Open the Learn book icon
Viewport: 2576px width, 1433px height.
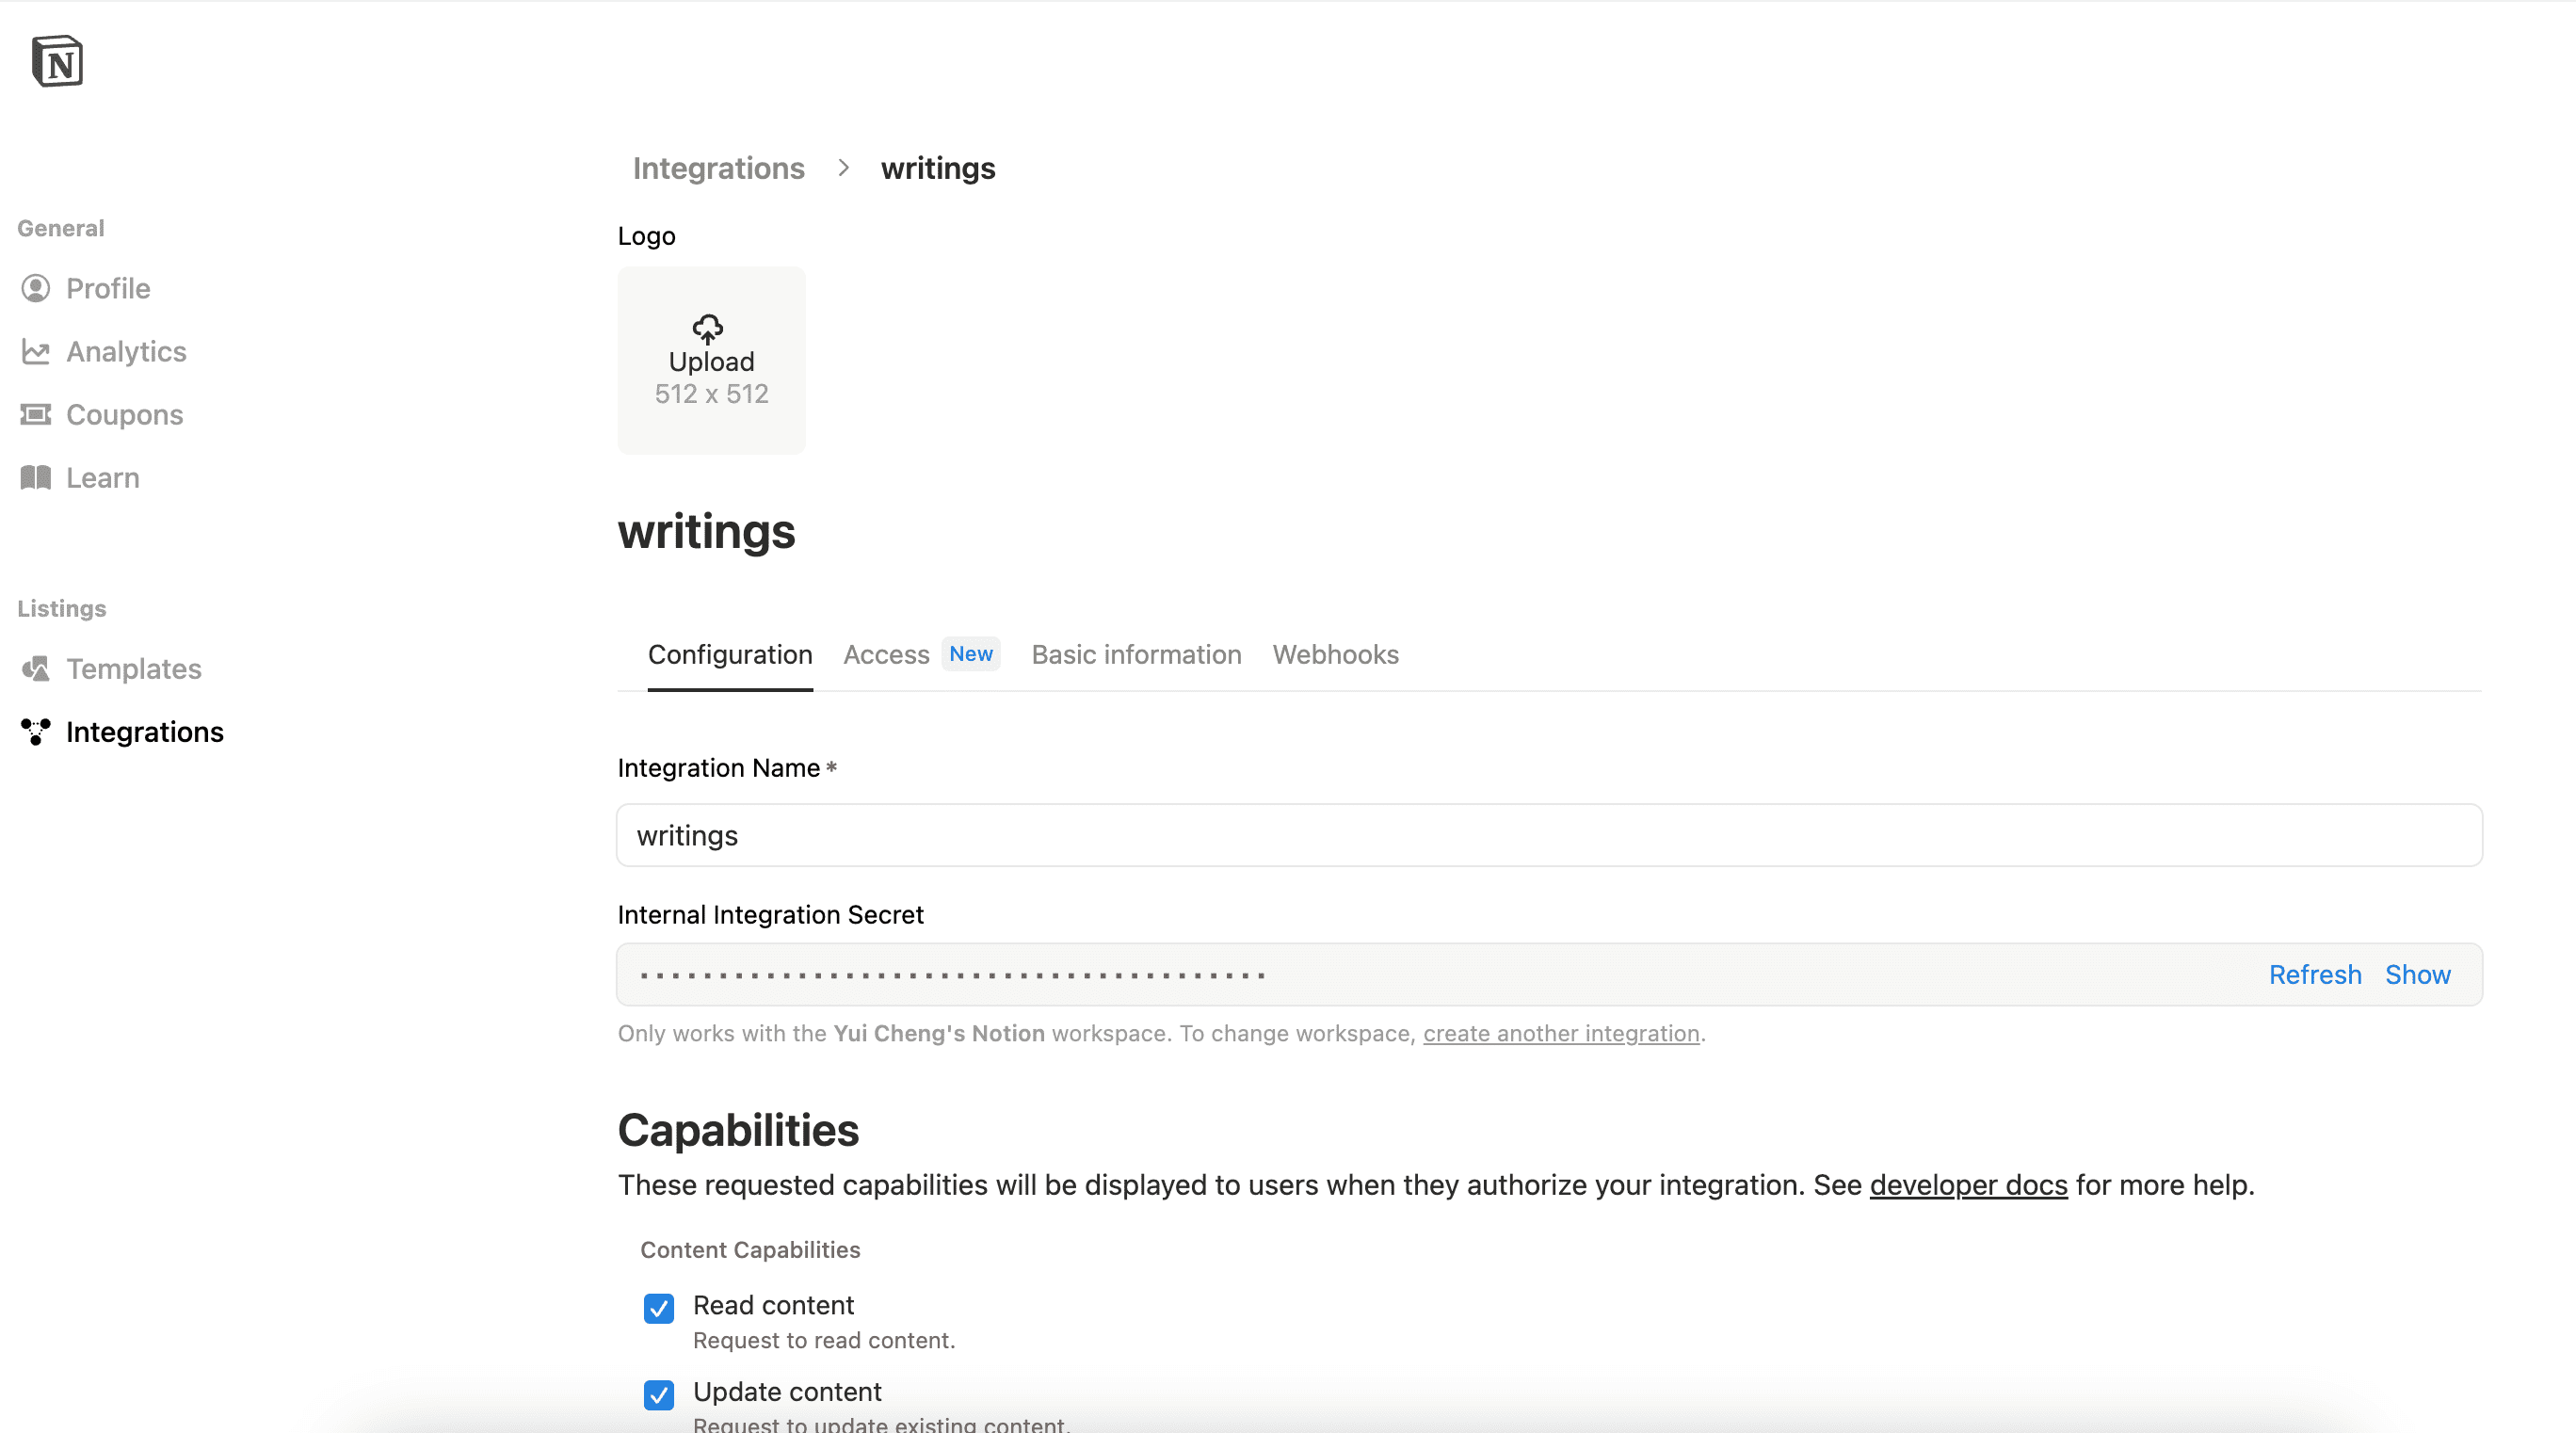[36, 478]
